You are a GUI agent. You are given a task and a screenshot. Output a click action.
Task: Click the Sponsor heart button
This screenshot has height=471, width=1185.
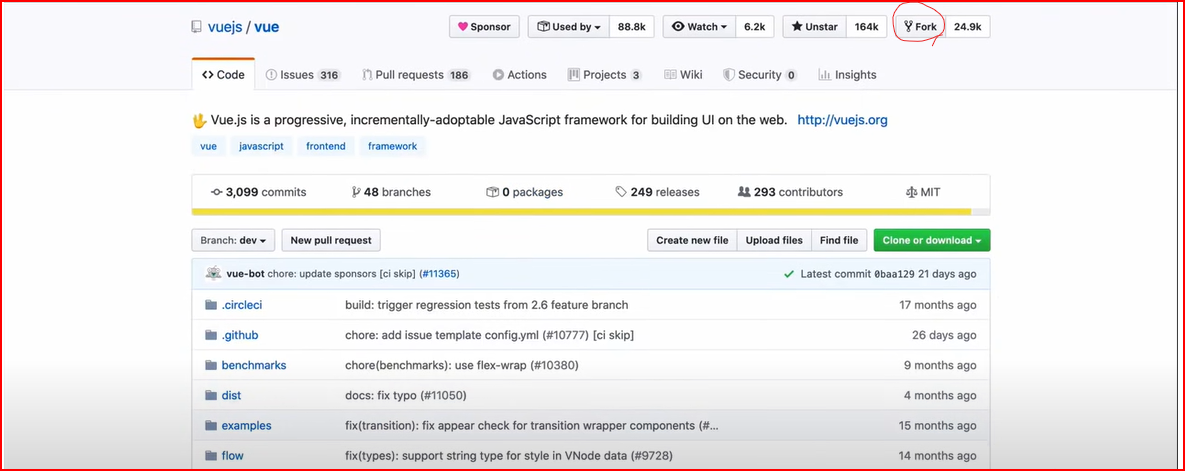484,26
